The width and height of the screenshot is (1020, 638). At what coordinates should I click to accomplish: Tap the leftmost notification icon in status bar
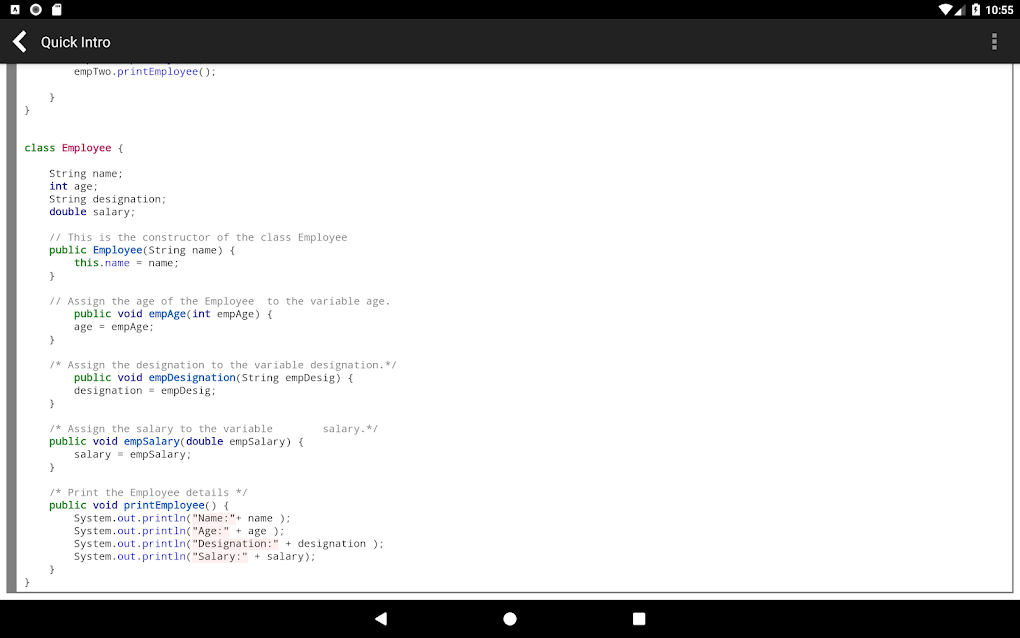point(13,9)
